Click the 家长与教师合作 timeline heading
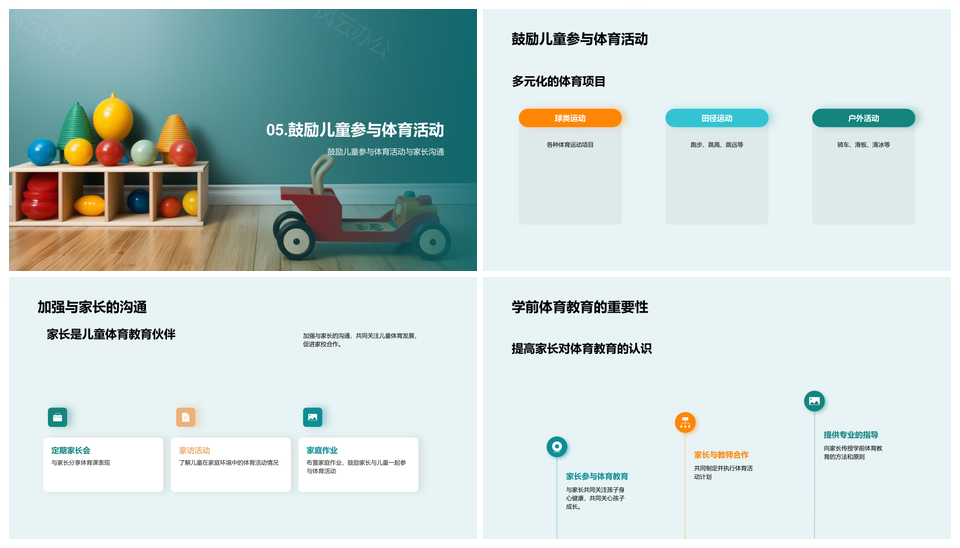960x548 pixels. pos(721,455)
